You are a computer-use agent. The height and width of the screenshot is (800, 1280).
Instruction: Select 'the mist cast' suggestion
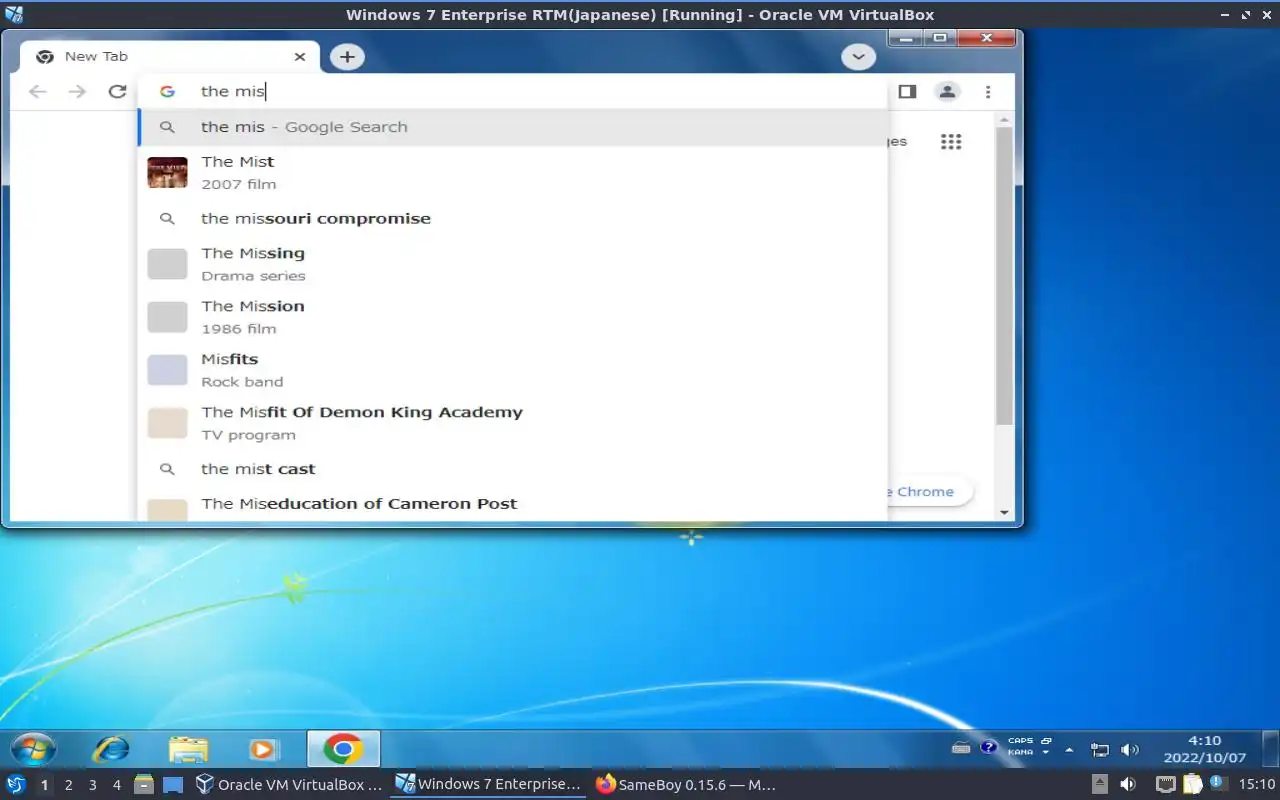(513, 469)
